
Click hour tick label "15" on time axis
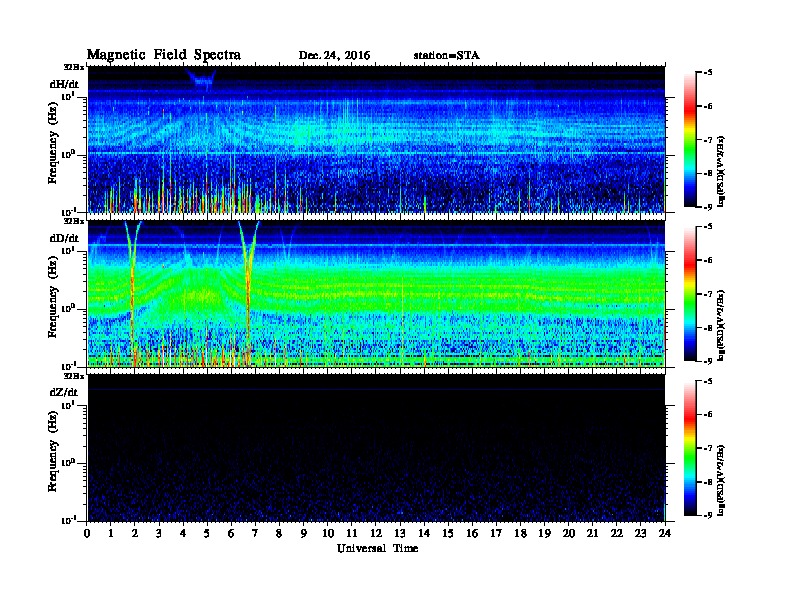point(448,533)
